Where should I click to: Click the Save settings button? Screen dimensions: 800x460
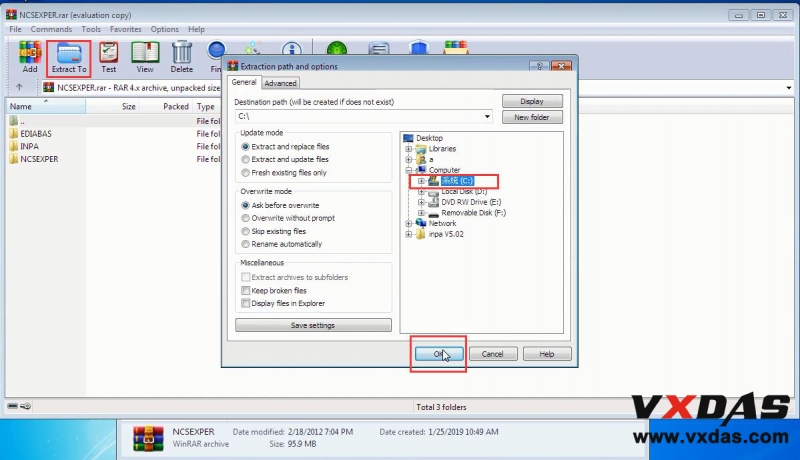pos(313,325)
